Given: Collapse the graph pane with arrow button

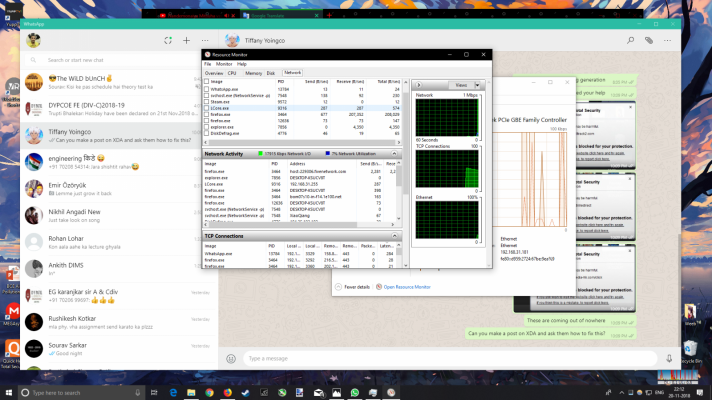Looking at the screenshot, I should coord(419,85).
